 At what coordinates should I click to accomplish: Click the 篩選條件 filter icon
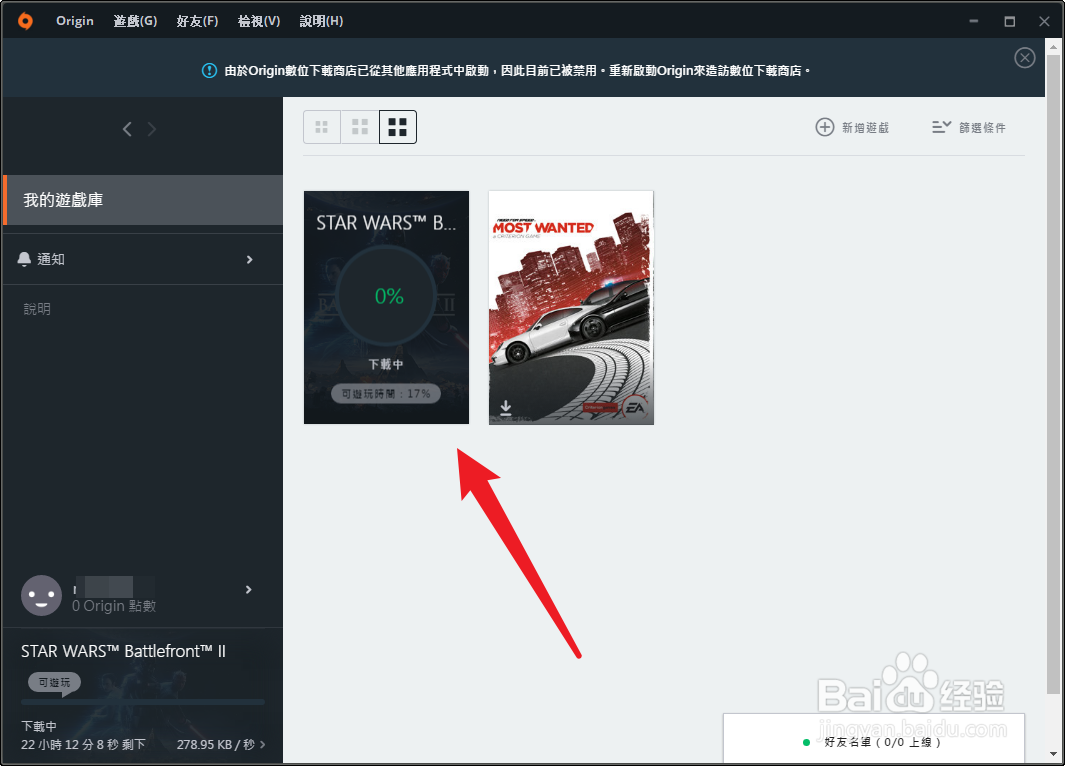pyautogui.click(x=941, y=127)
